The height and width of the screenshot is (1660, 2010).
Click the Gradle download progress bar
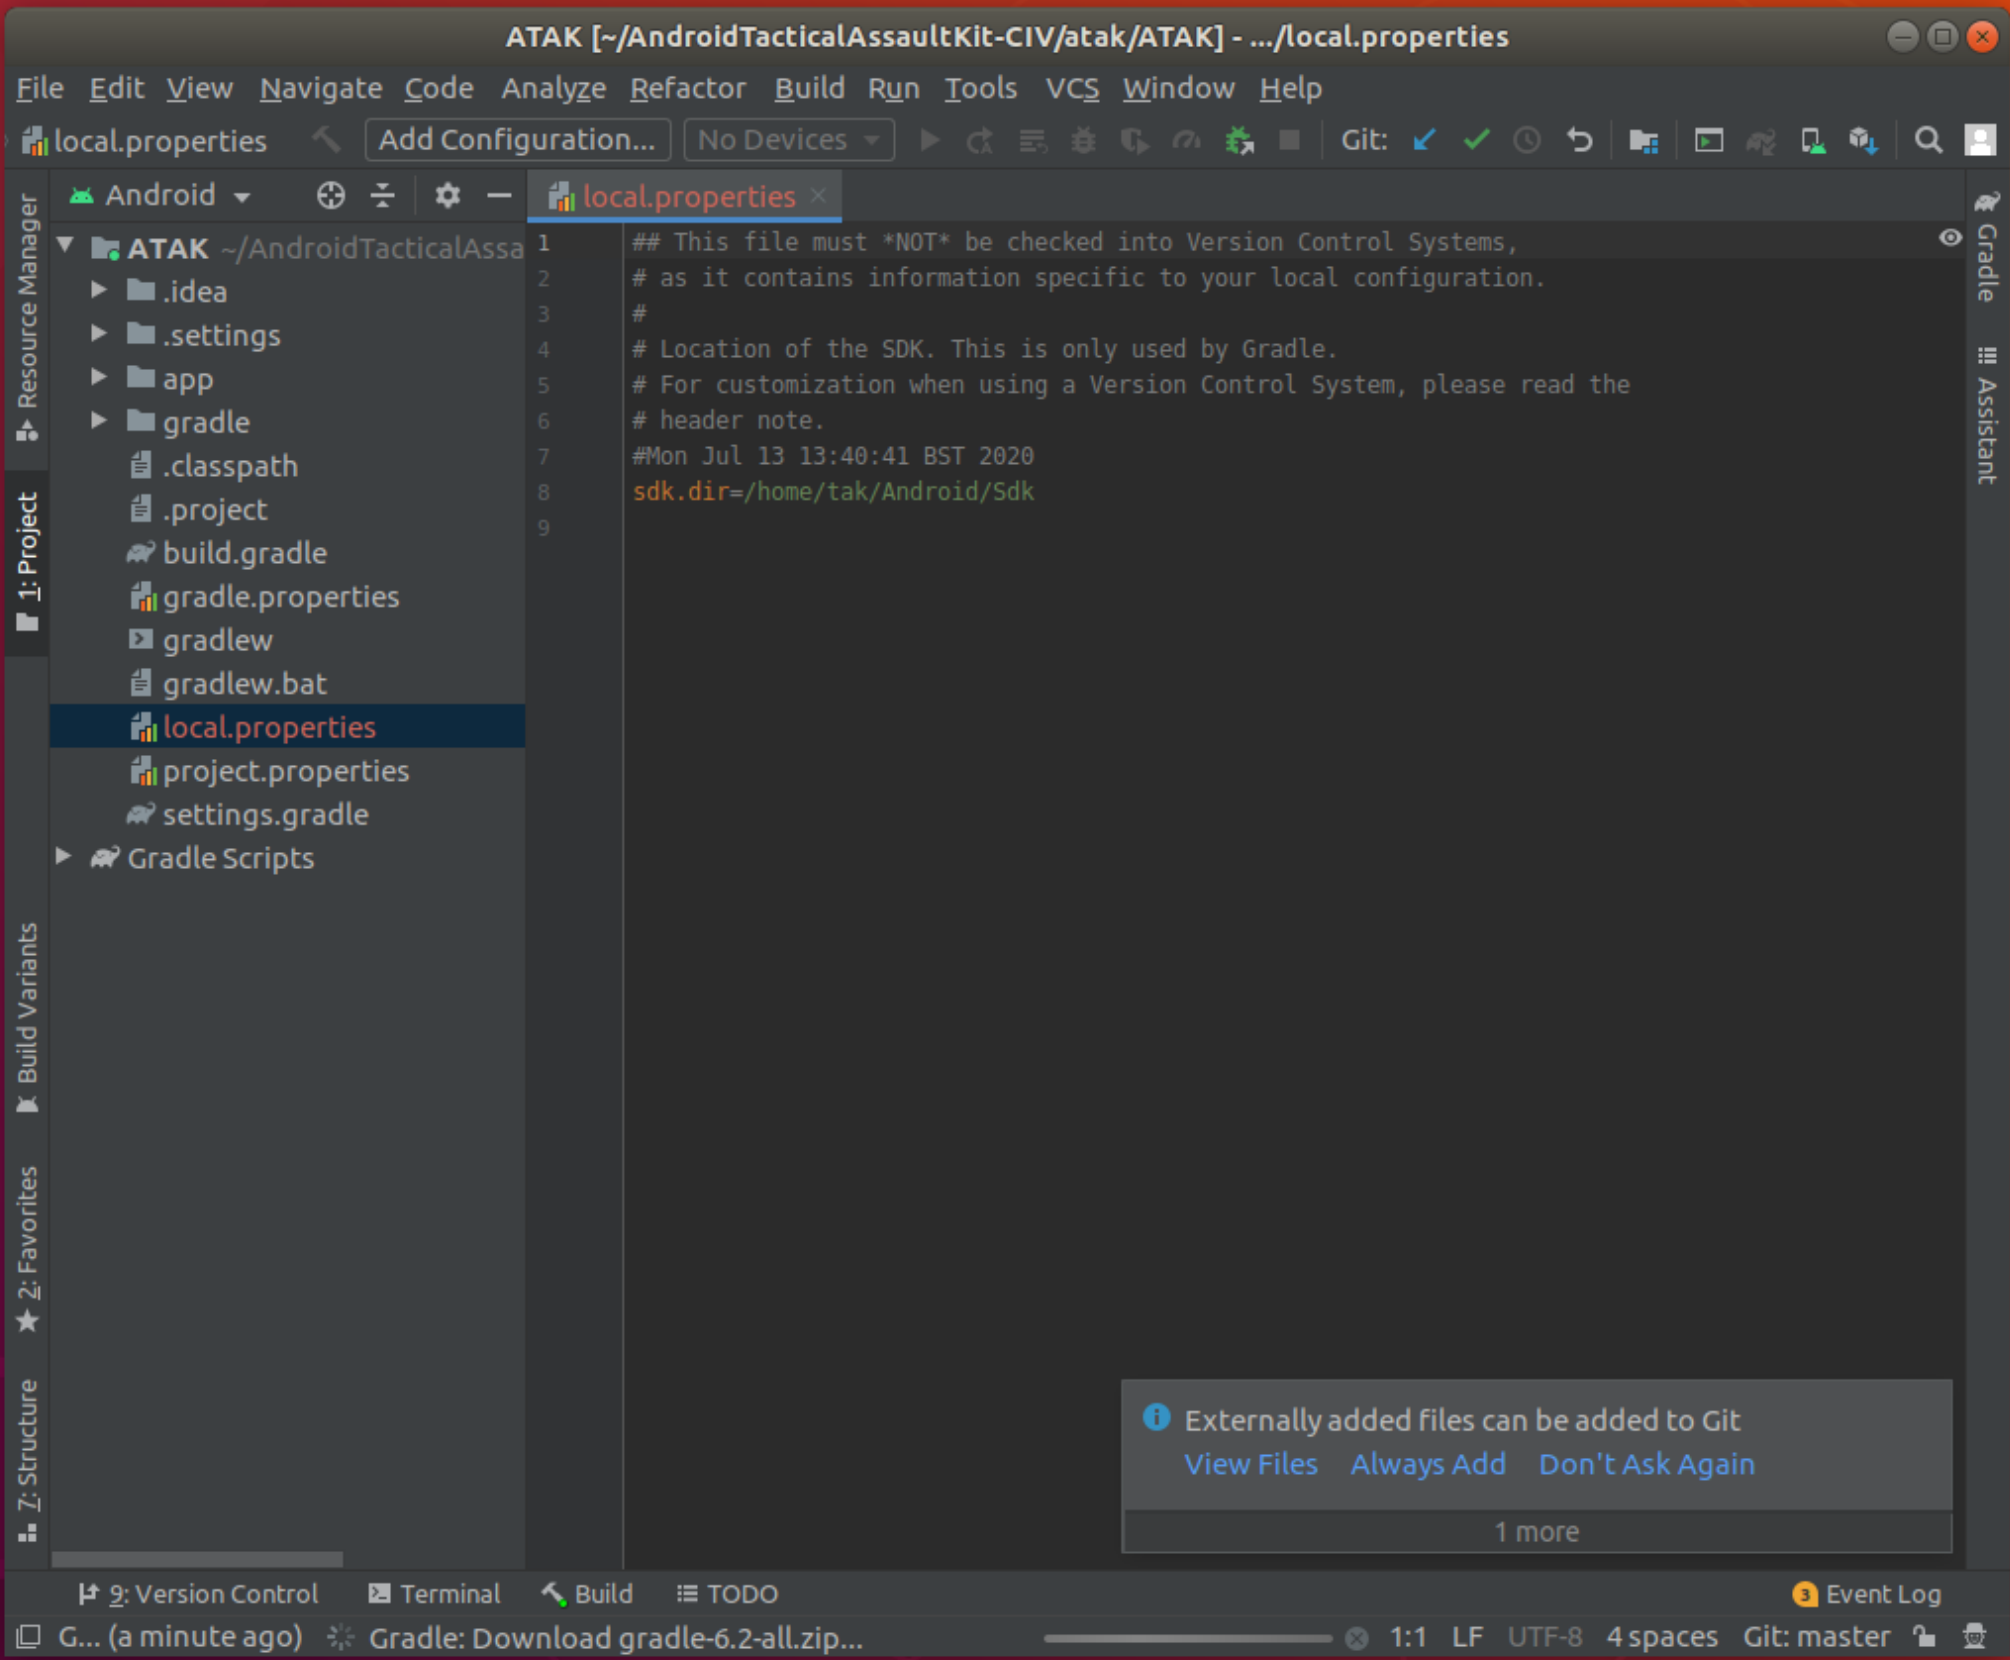click(1188, 1638)
